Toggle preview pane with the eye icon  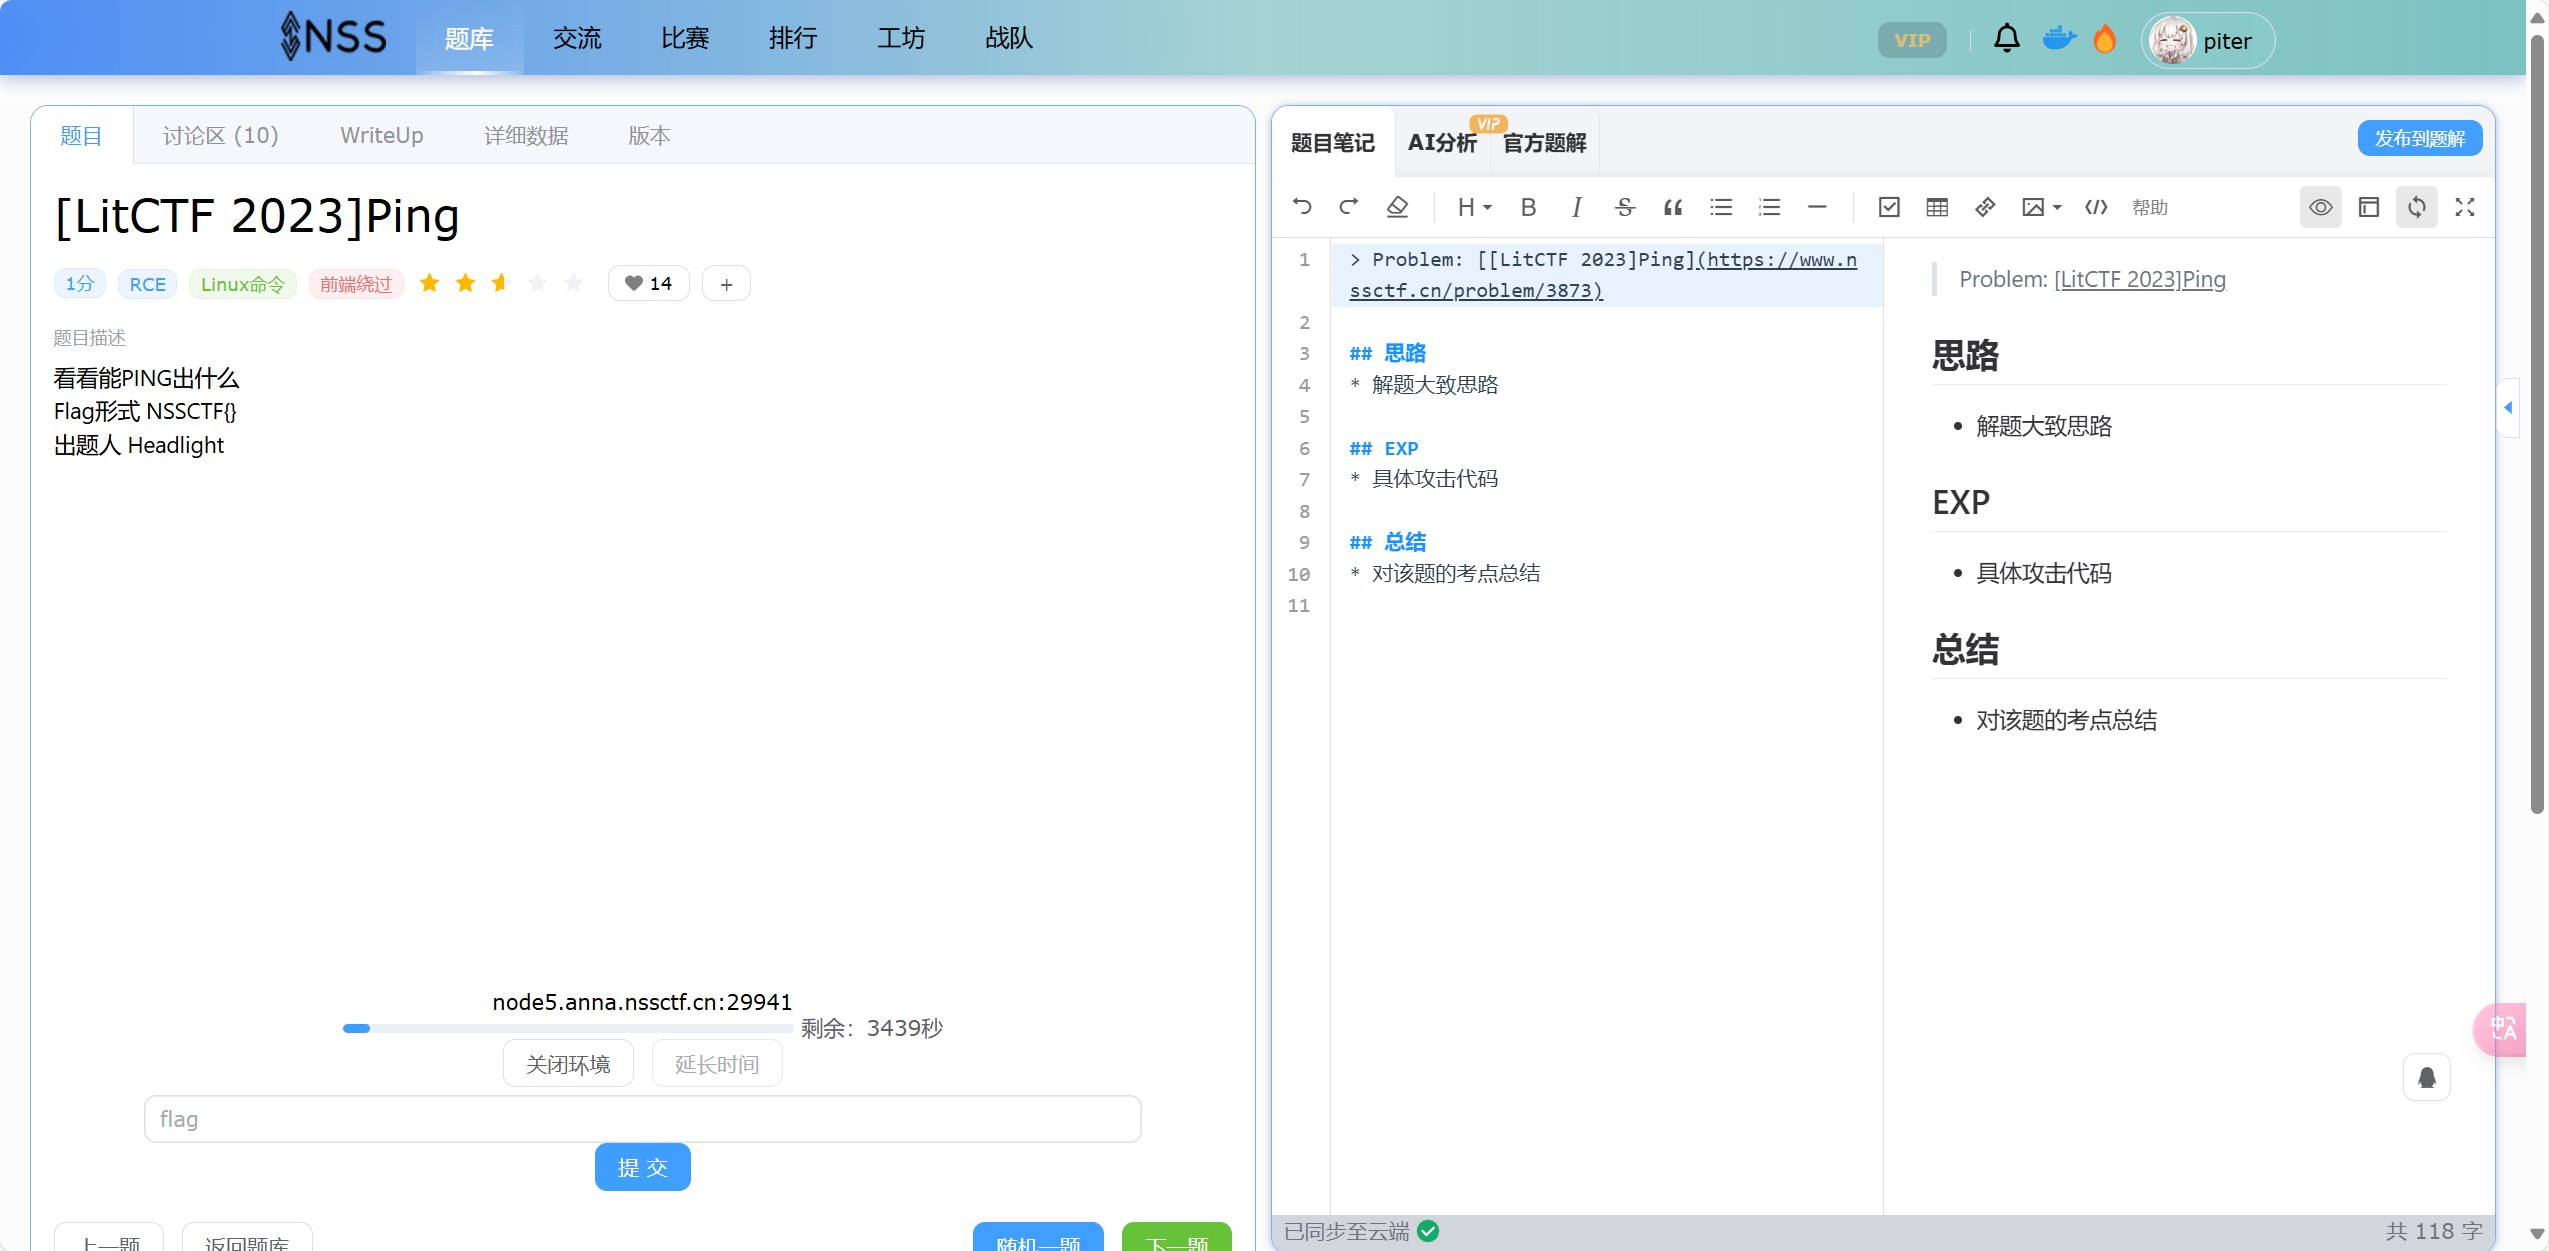[x=2320, y=207]
